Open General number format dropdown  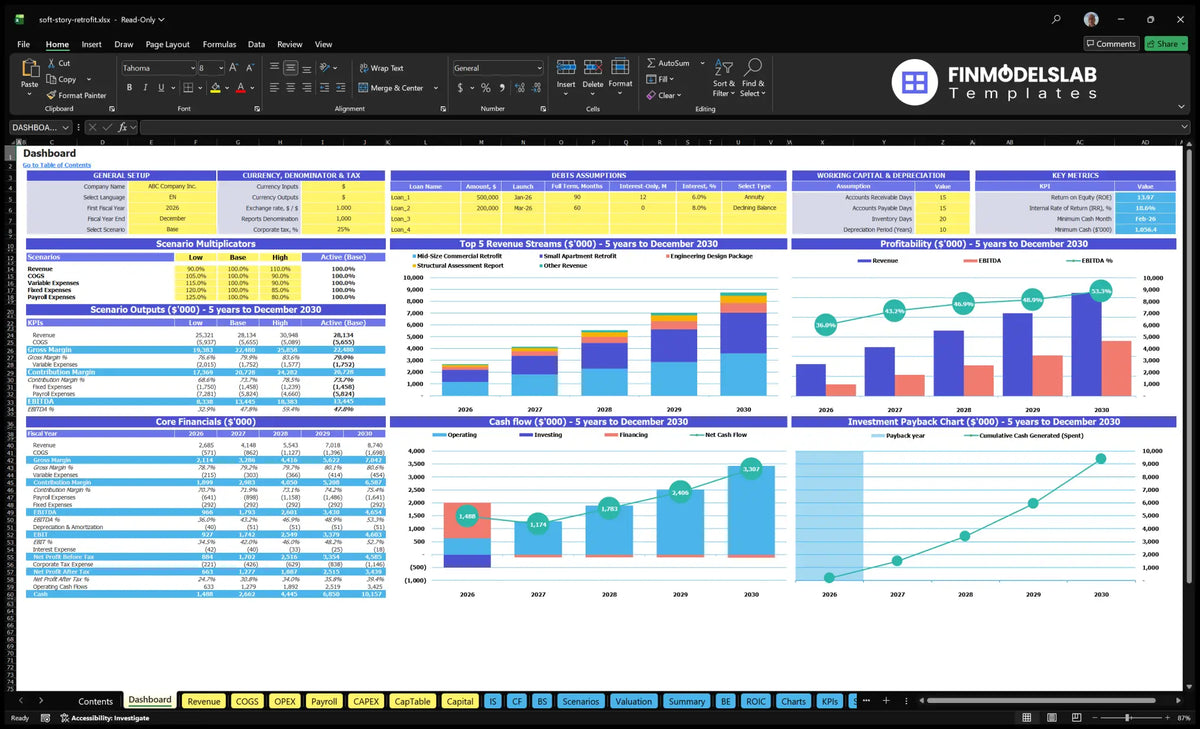click(x=538, y=68)
